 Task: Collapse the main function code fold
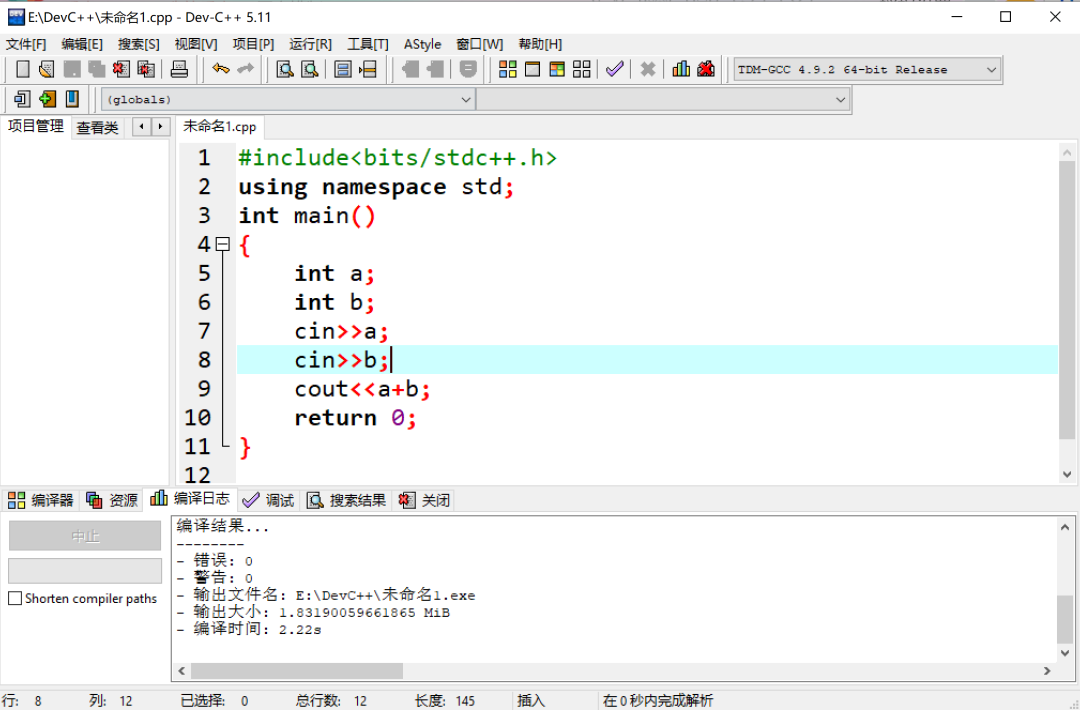222,244
